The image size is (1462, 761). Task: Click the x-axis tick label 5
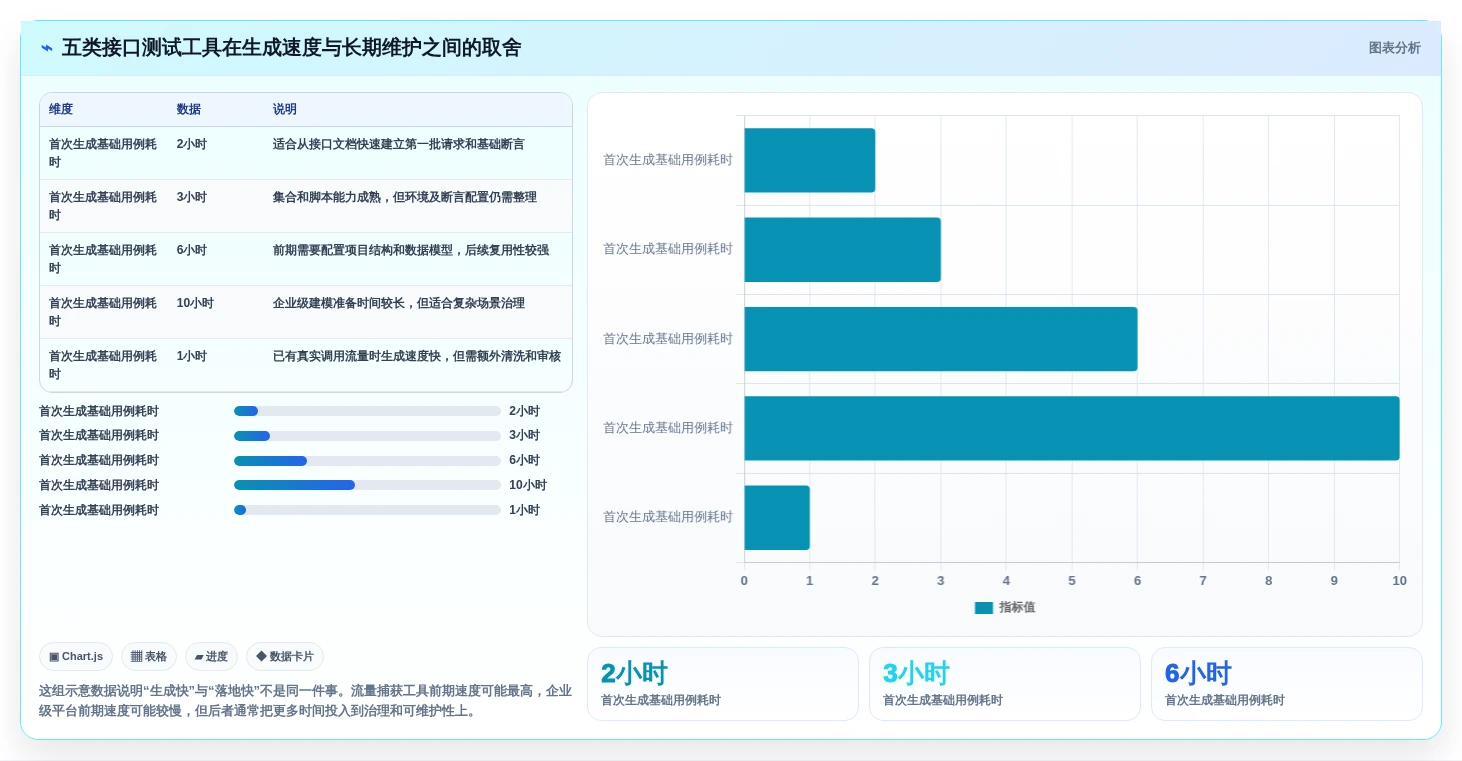click(x=1072, y=581)
